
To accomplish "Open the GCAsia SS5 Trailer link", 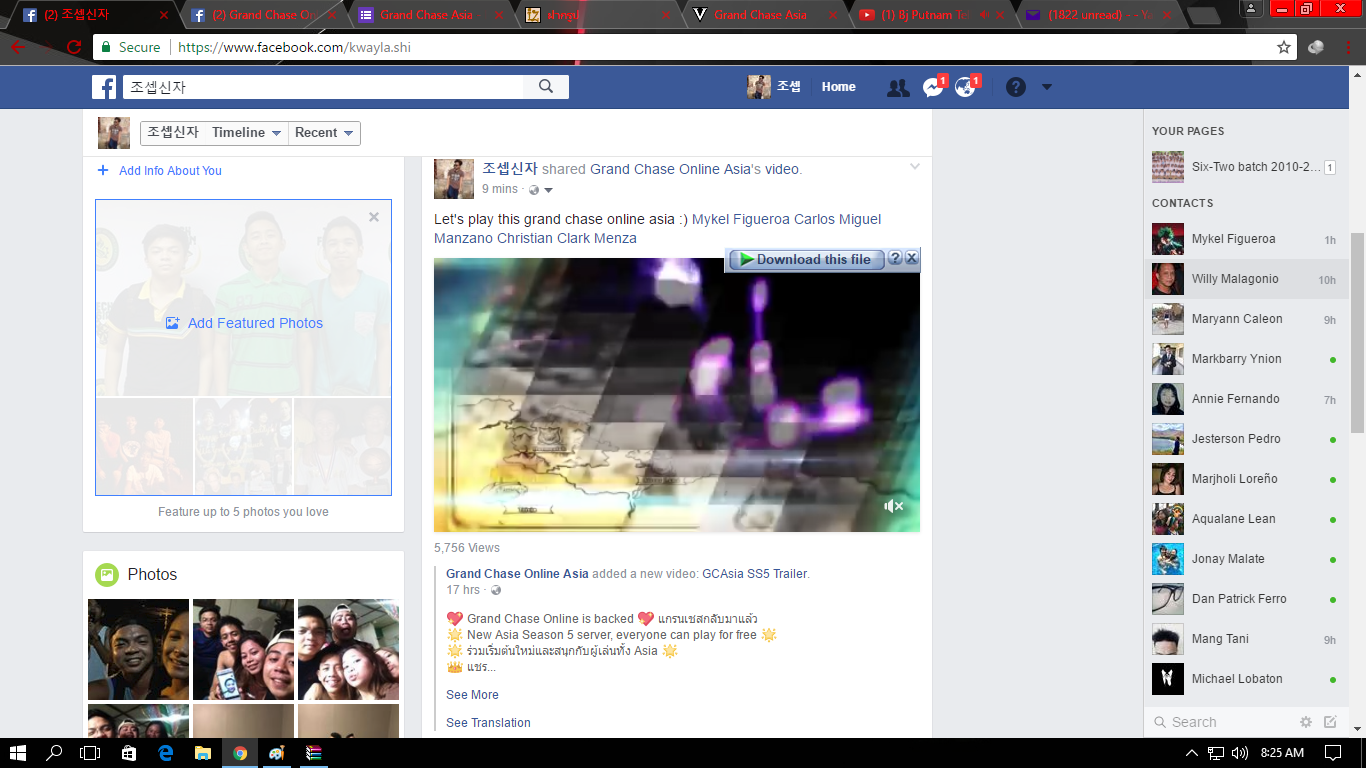I will click(x=754, y=574).
